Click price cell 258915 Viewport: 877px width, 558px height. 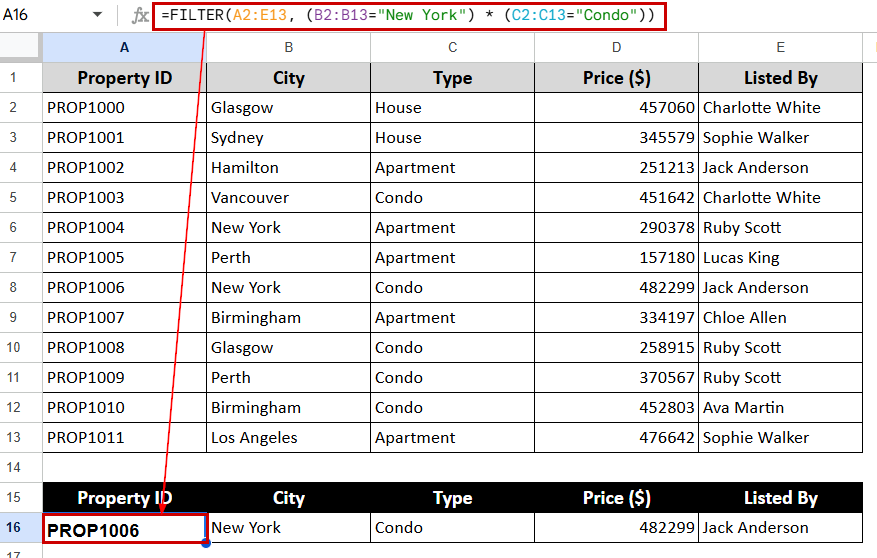[x=616, y=348]
